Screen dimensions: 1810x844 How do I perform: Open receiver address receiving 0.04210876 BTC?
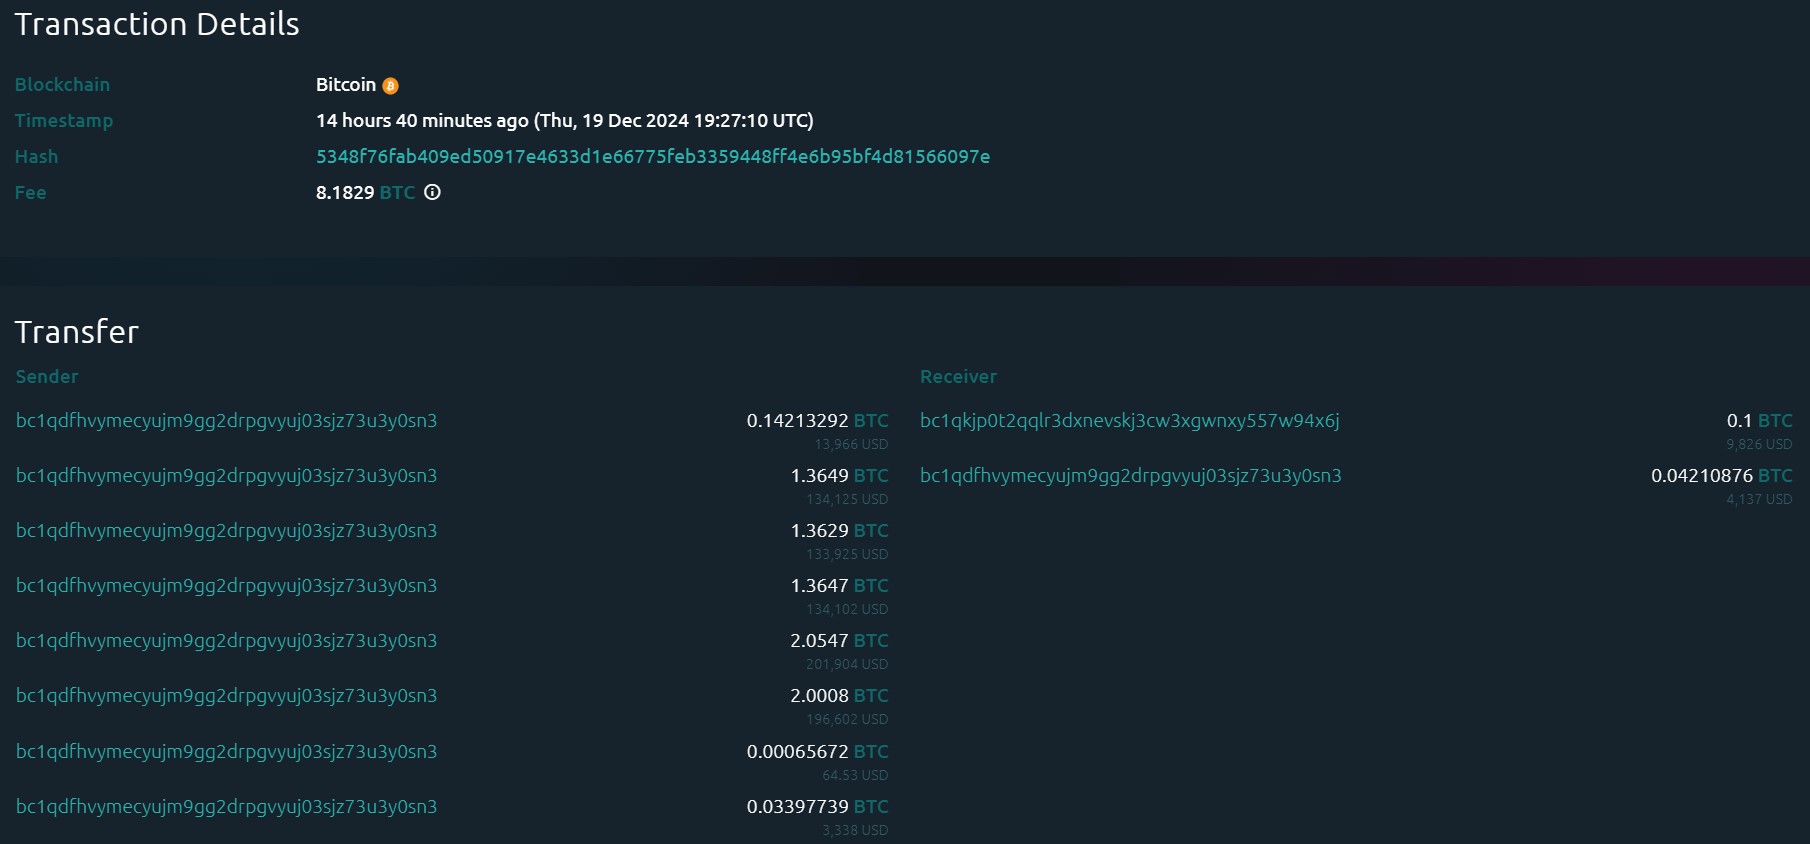pyautogui.click(x=1130, y=476)
